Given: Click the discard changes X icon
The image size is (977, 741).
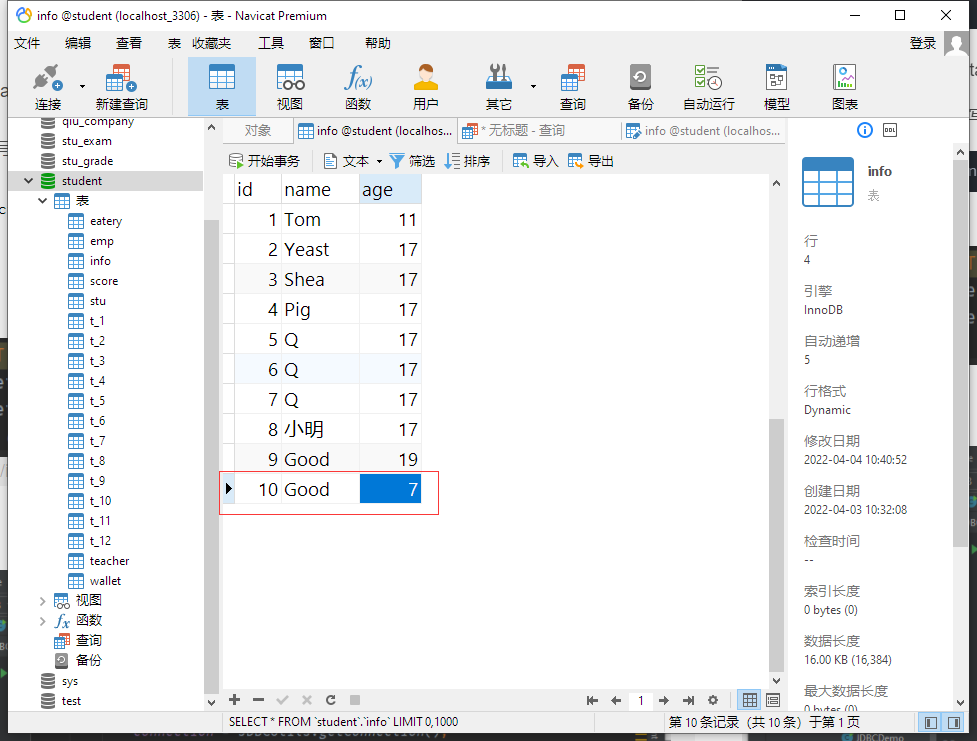Looking at the screenshot, I should [x=307, y=700].
